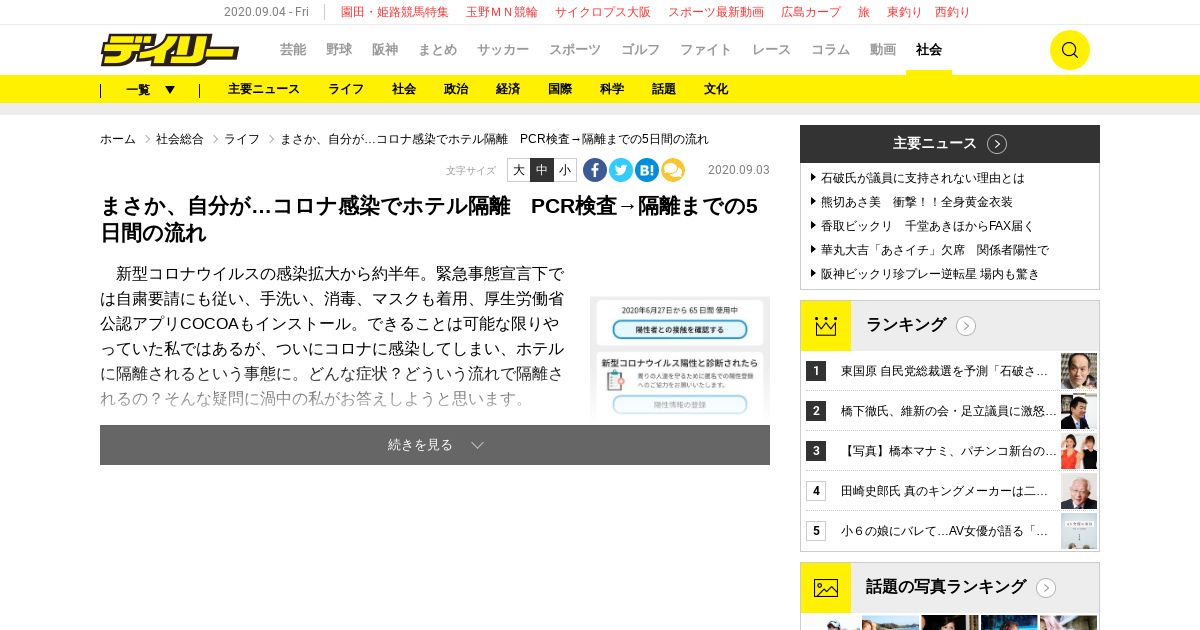Screen dimensions: 1200x630
Task: Click the COCOA app screenshot thumbnail
Action: tap(680, 358)
